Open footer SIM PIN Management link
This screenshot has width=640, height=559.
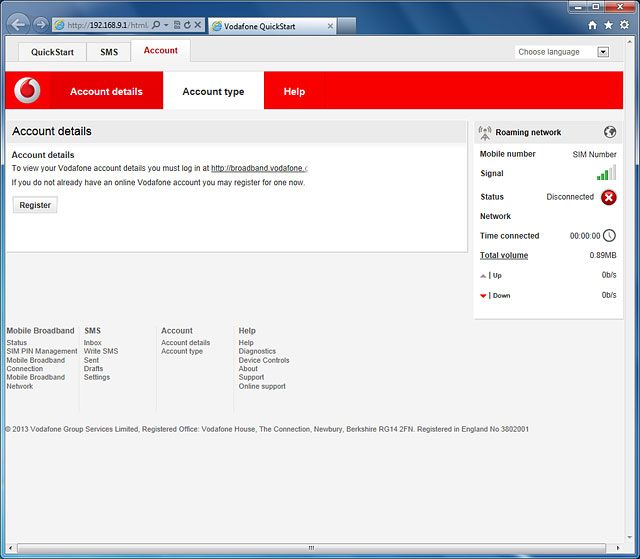42,351
